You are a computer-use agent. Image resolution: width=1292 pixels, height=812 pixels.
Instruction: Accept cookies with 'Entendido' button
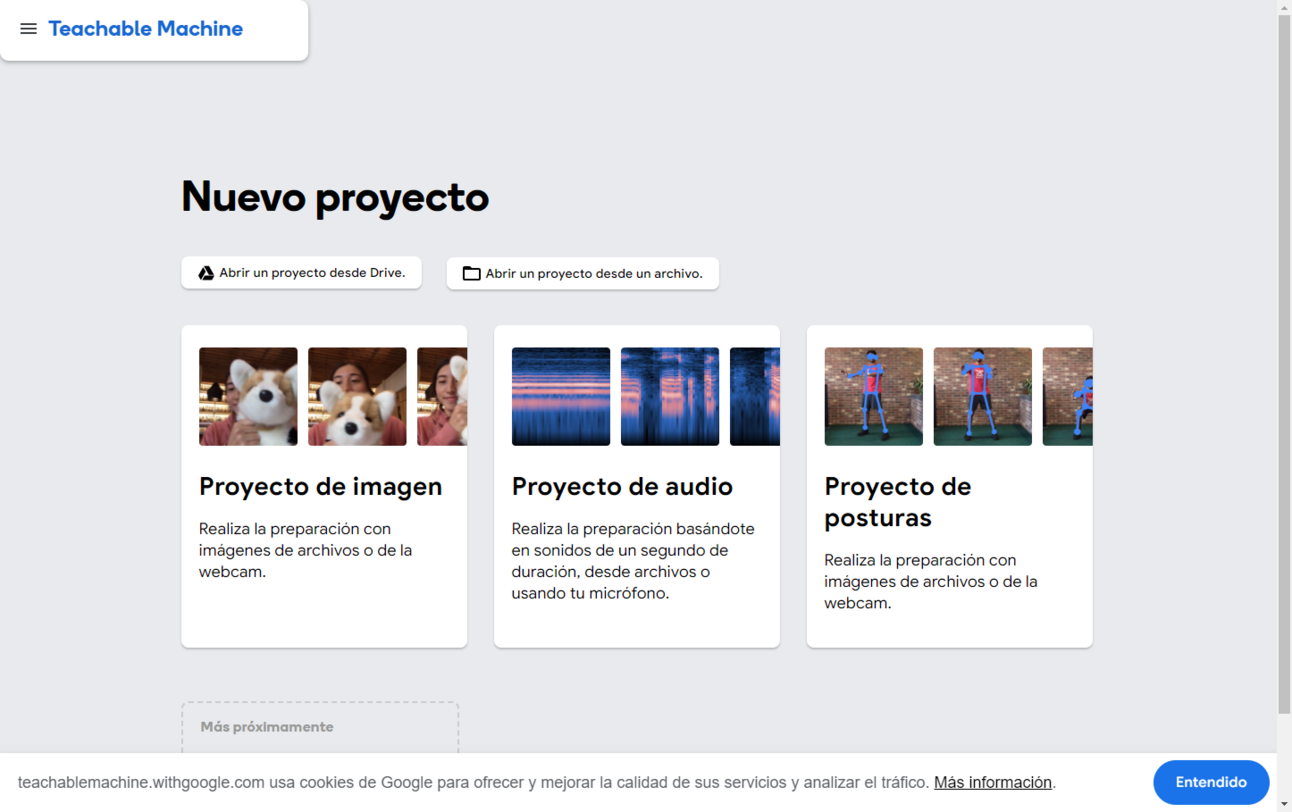1210,782
